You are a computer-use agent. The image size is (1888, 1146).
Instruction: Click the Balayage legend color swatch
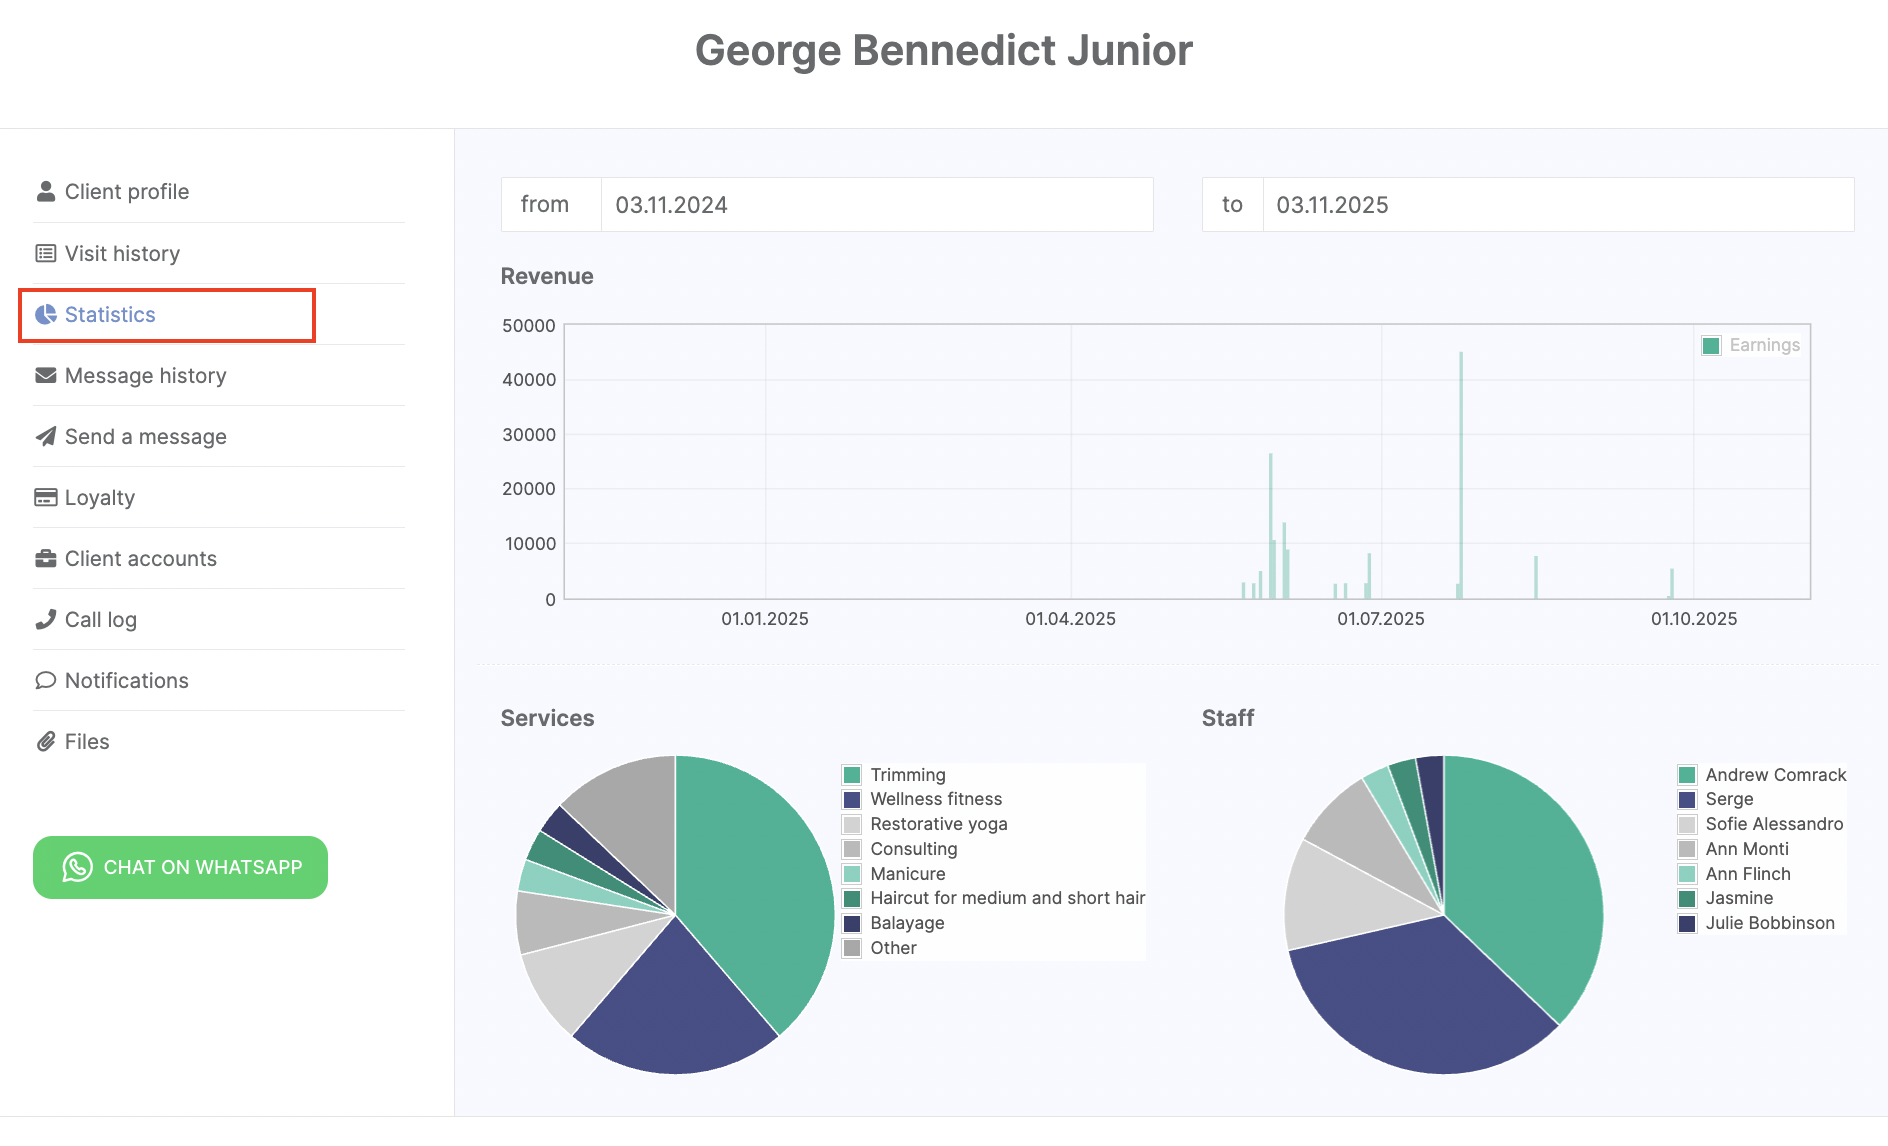point(852,923)
